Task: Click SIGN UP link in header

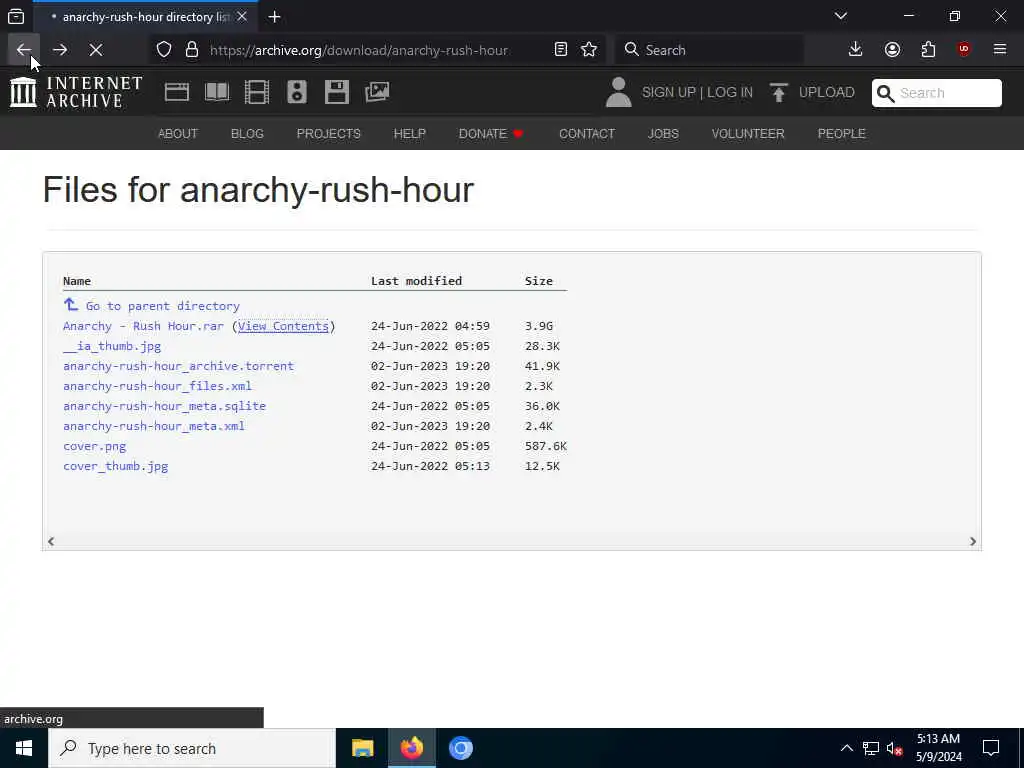Action: pyautogui.click(x=669, y=93)
